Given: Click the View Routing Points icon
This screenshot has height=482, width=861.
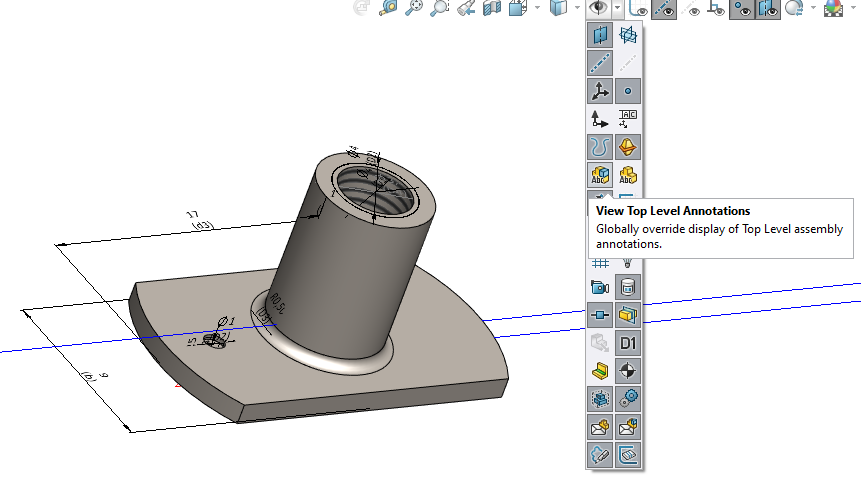Looking at the screenshot, I should coord(600,315).
